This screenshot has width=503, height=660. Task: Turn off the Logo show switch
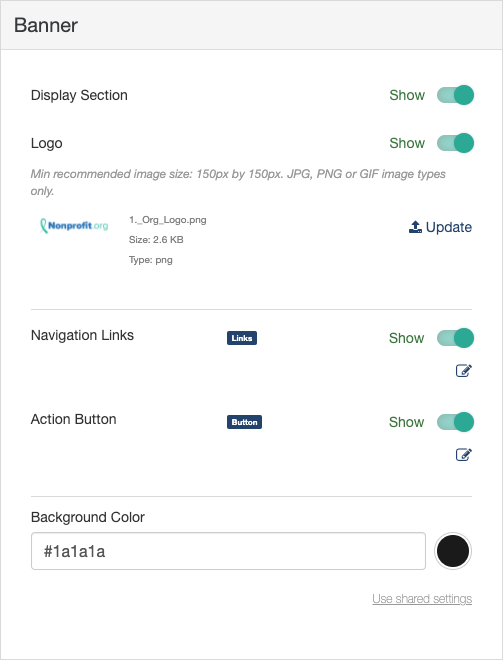point(455,143)
